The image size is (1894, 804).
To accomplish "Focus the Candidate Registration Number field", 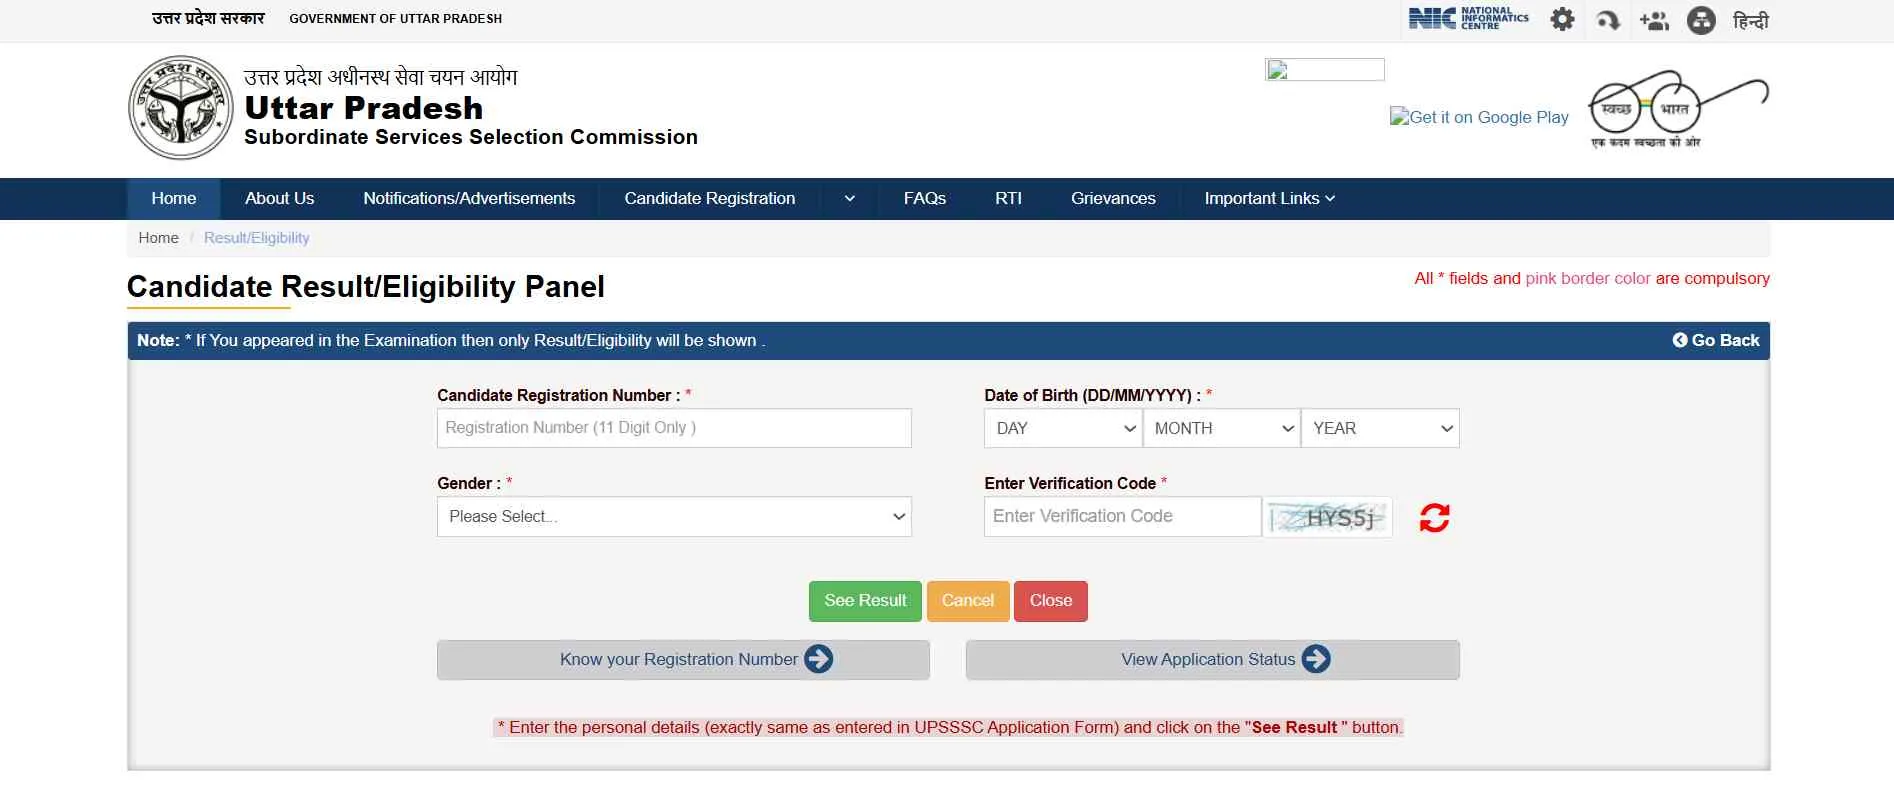I will coord(674,428).
